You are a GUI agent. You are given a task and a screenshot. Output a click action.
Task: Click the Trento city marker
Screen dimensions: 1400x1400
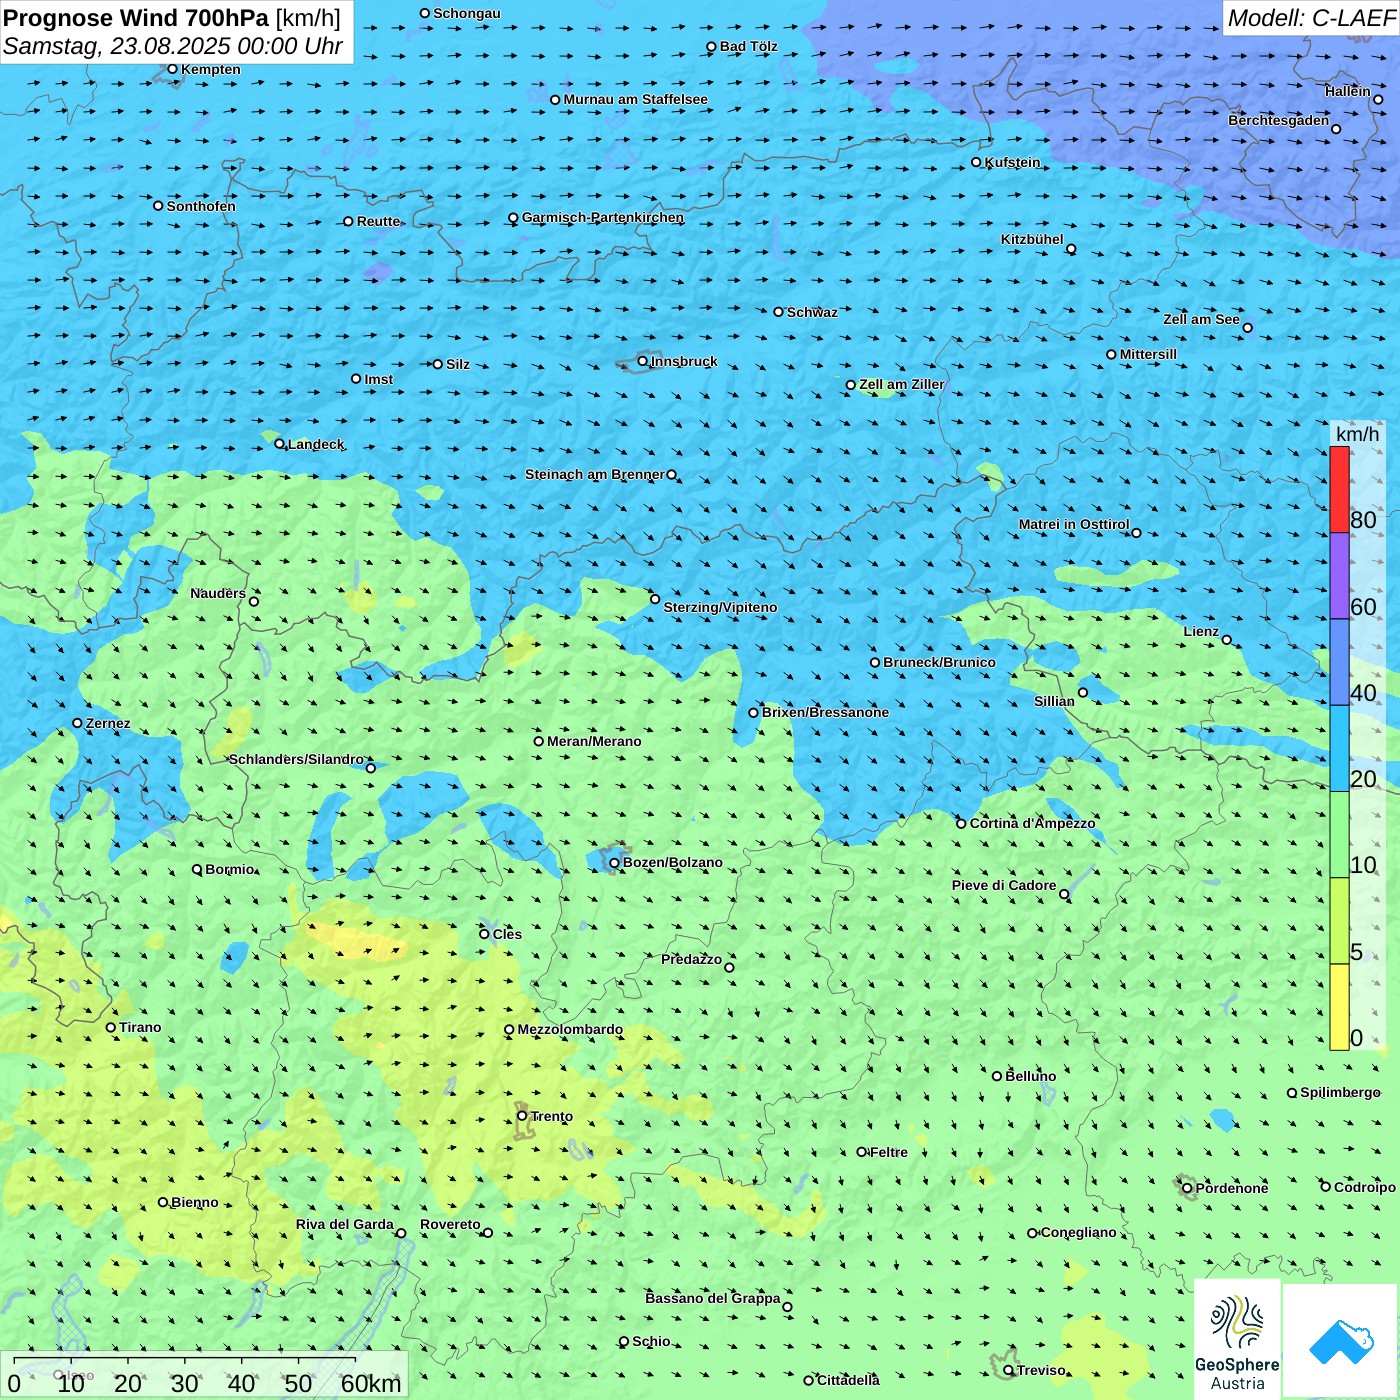tap(522, 1116)
